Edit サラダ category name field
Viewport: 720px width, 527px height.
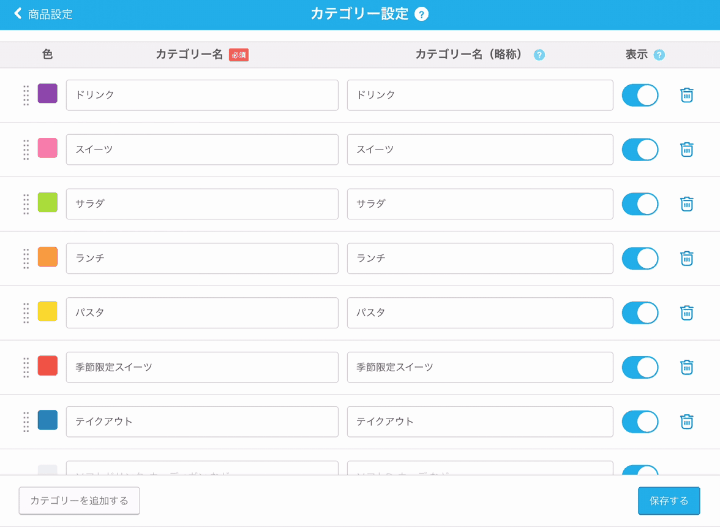(x=202, y=204)
